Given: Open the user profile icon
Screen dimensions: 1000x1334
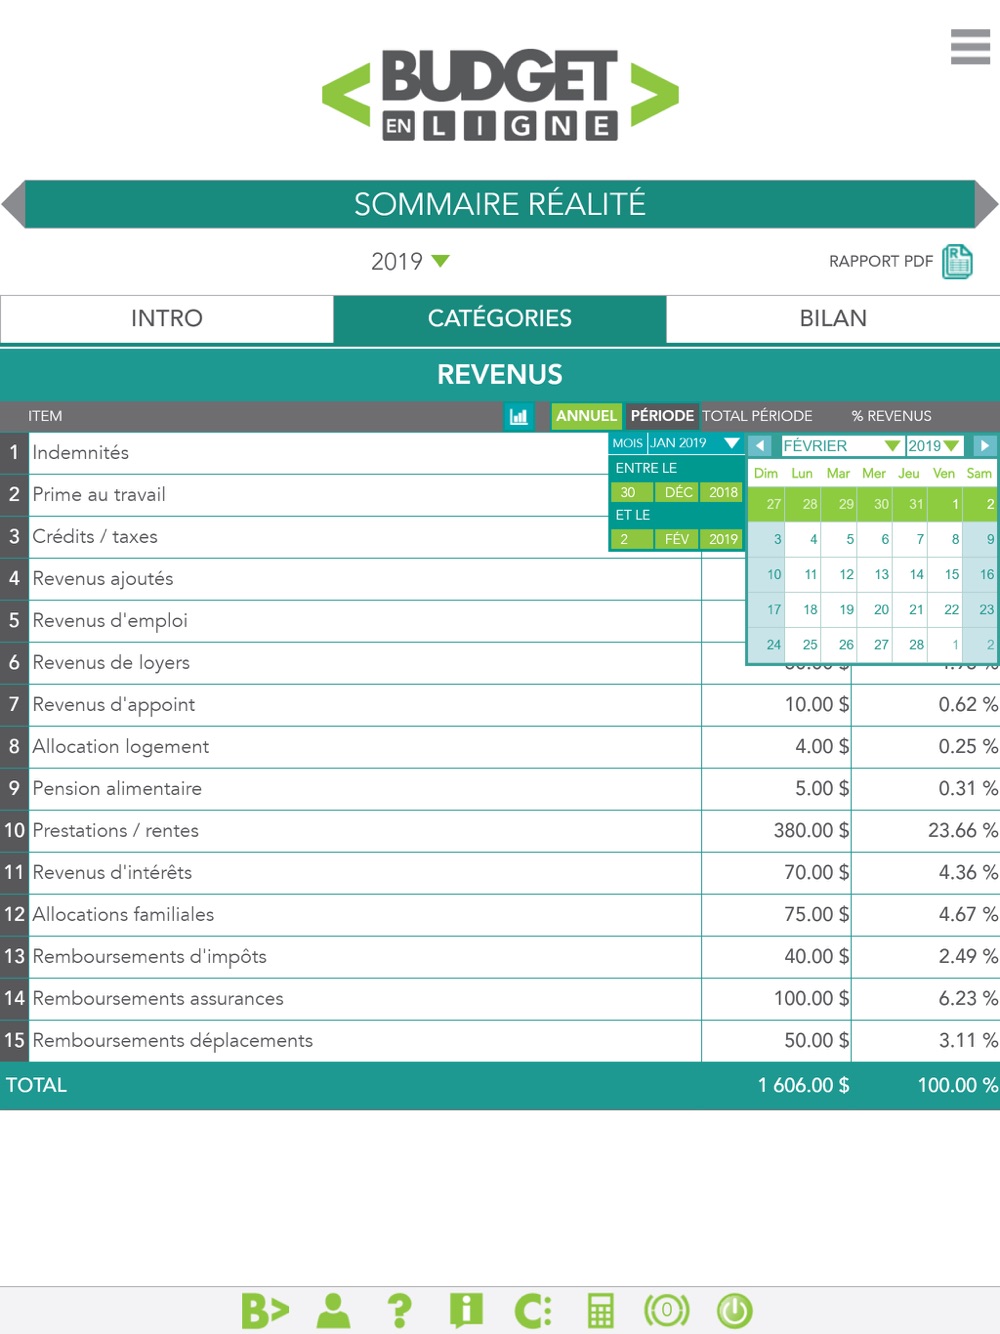Looking at the screenshot, I should point(333,1310).
